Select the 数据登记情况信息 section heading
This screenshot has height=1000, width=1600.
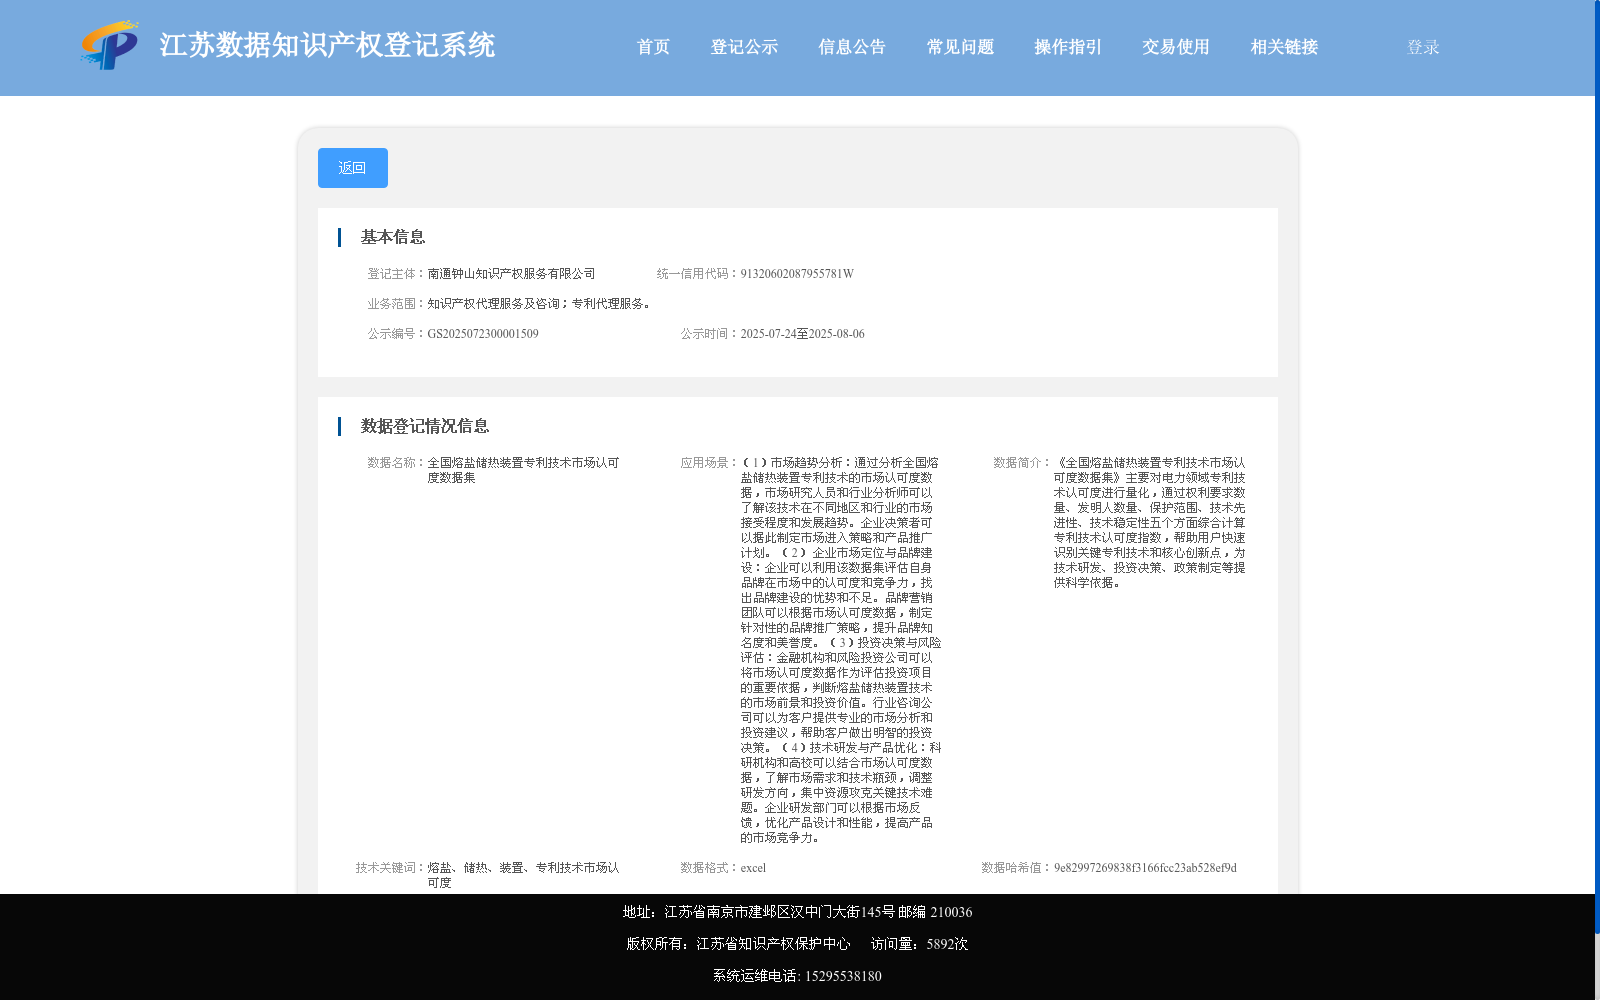(425, 426)
